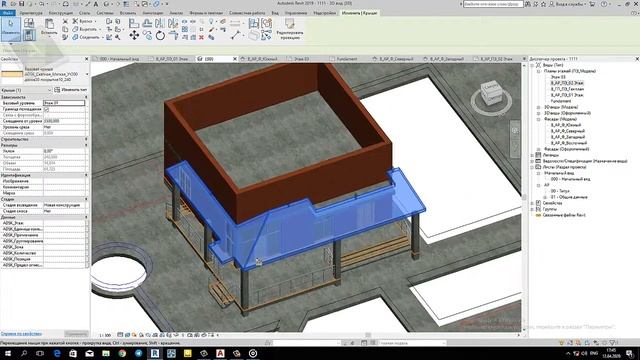Expand the Легенды node in project browser
The height and width of the screenshot is (360, 640).
pyautogui.click(x=532, y=155)
